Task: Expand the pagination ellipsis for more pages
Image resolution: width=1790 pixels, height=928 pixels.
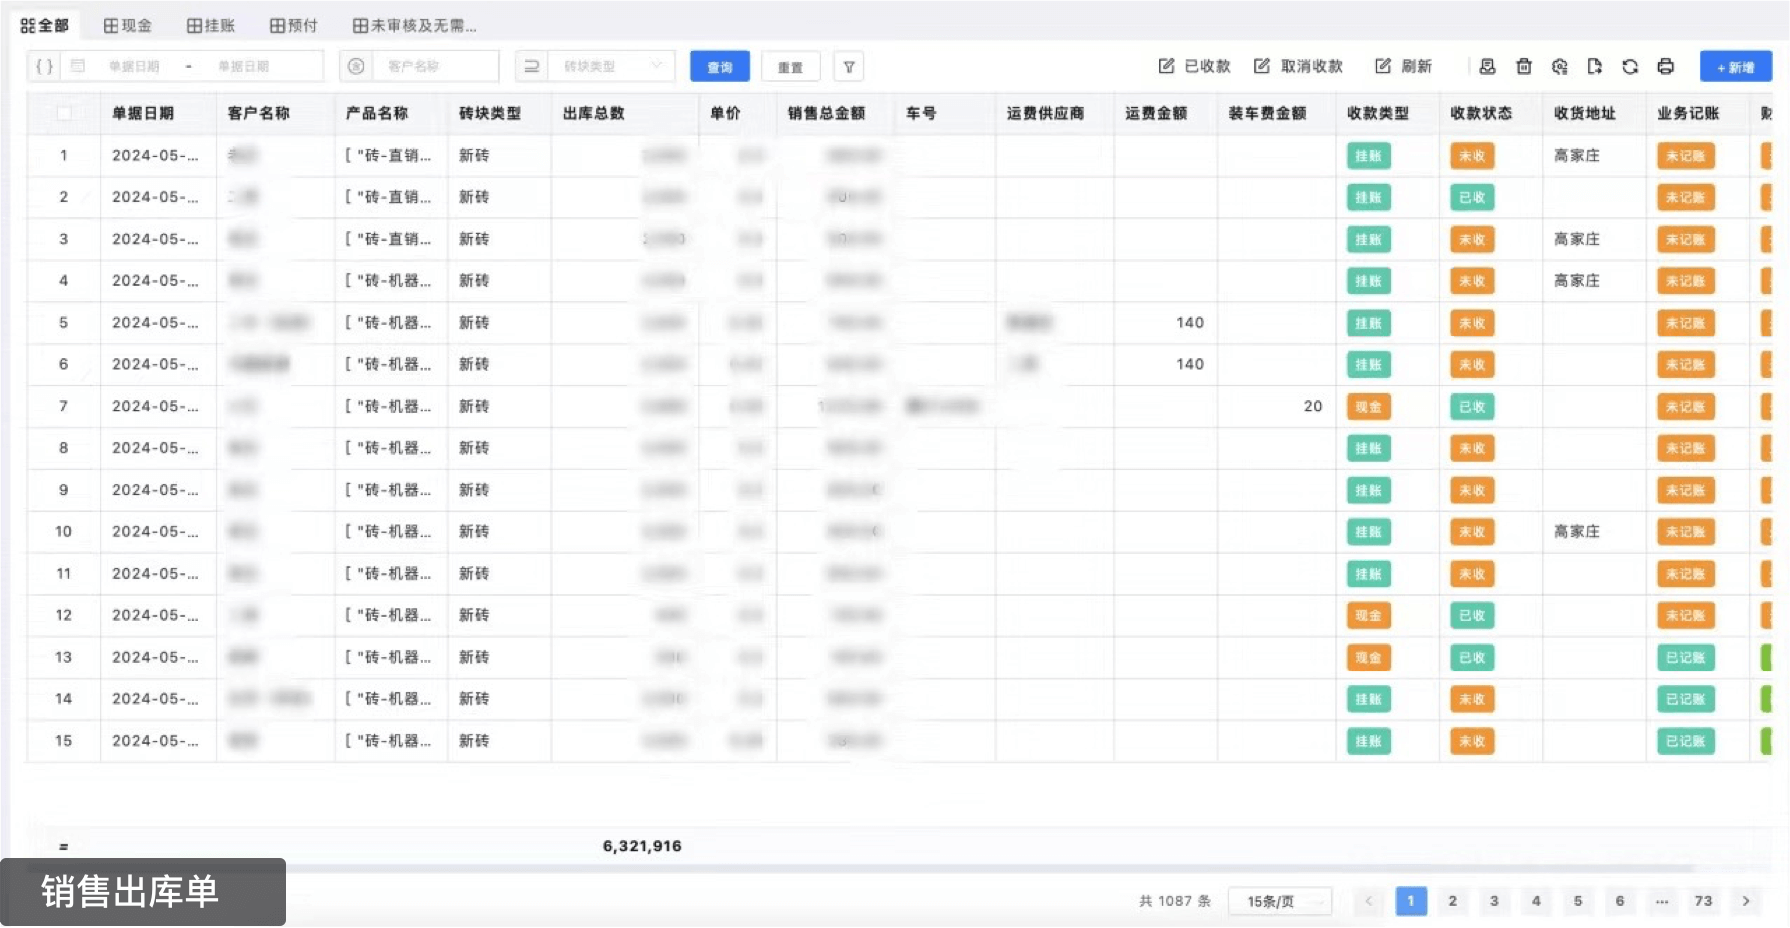Action: coord(1661,901)
